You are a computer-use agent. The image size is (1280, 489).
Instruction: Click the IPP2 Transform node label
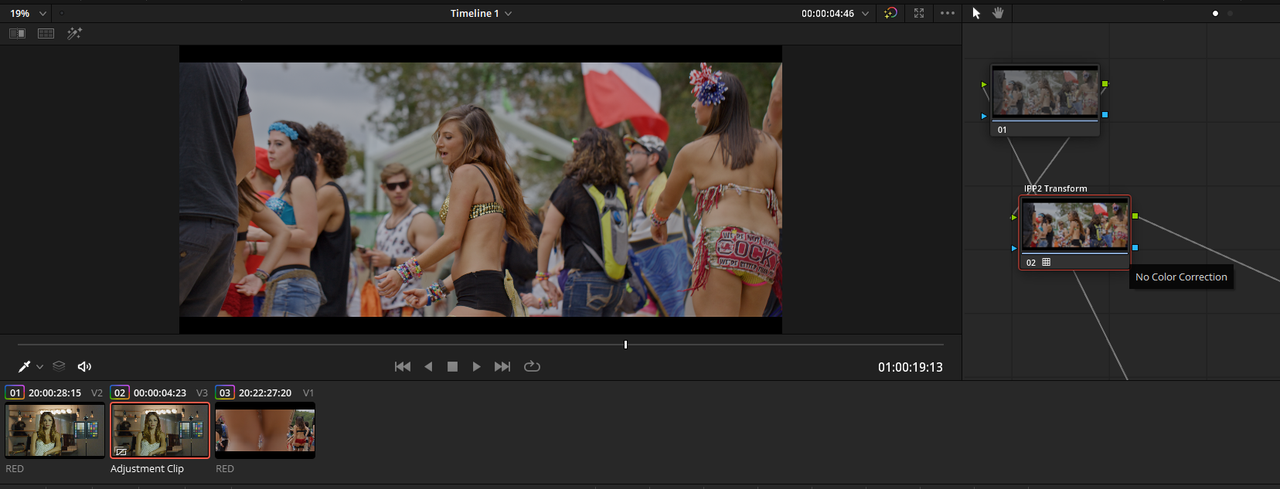pyautogui.click(x=1055, y=188)
